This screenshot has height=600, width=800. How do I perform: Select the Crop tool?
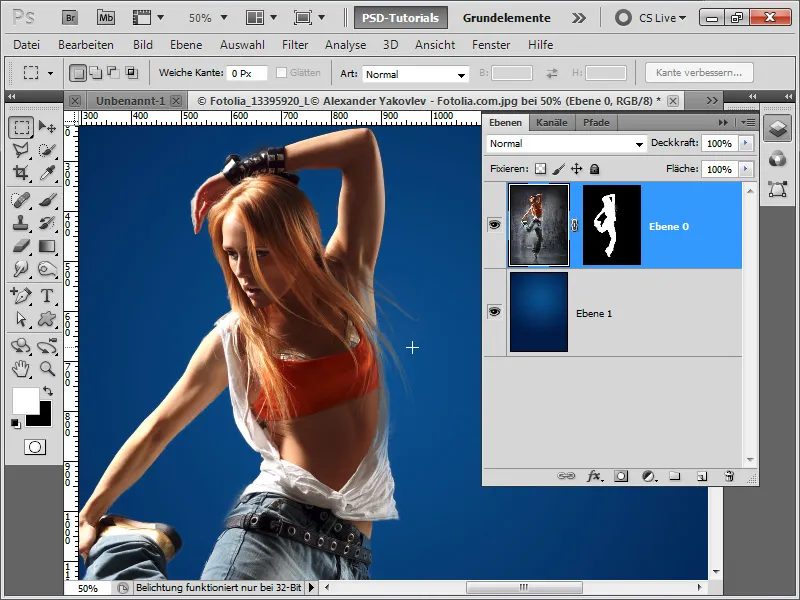21,172
